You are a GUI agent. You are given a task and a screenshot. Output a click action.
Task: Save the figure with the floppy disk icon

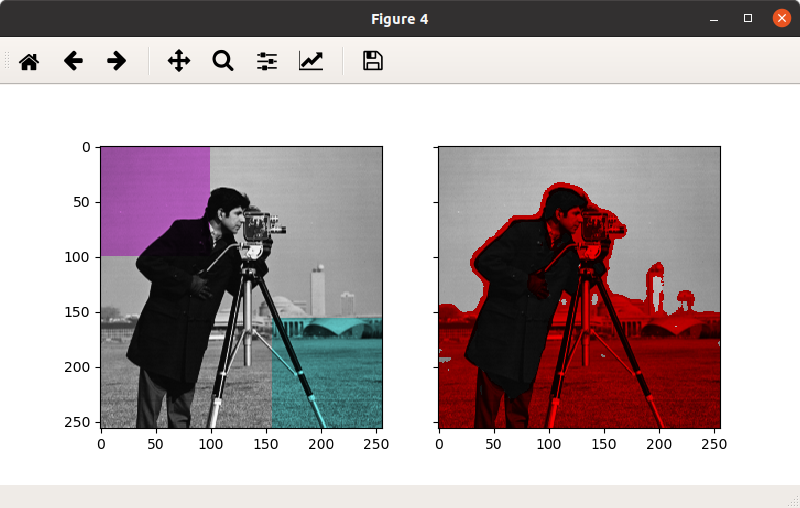372,61
